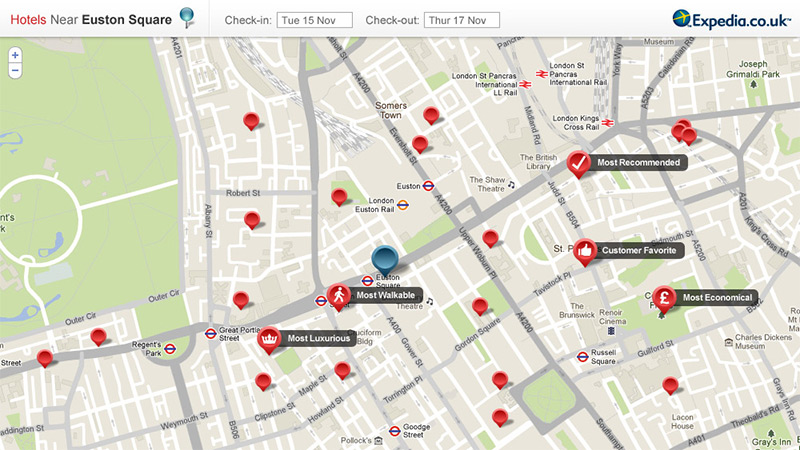Screen dimensions: 800x450
Task: Open the Most Luxurious hotel label
Action: tap(319, 338)
